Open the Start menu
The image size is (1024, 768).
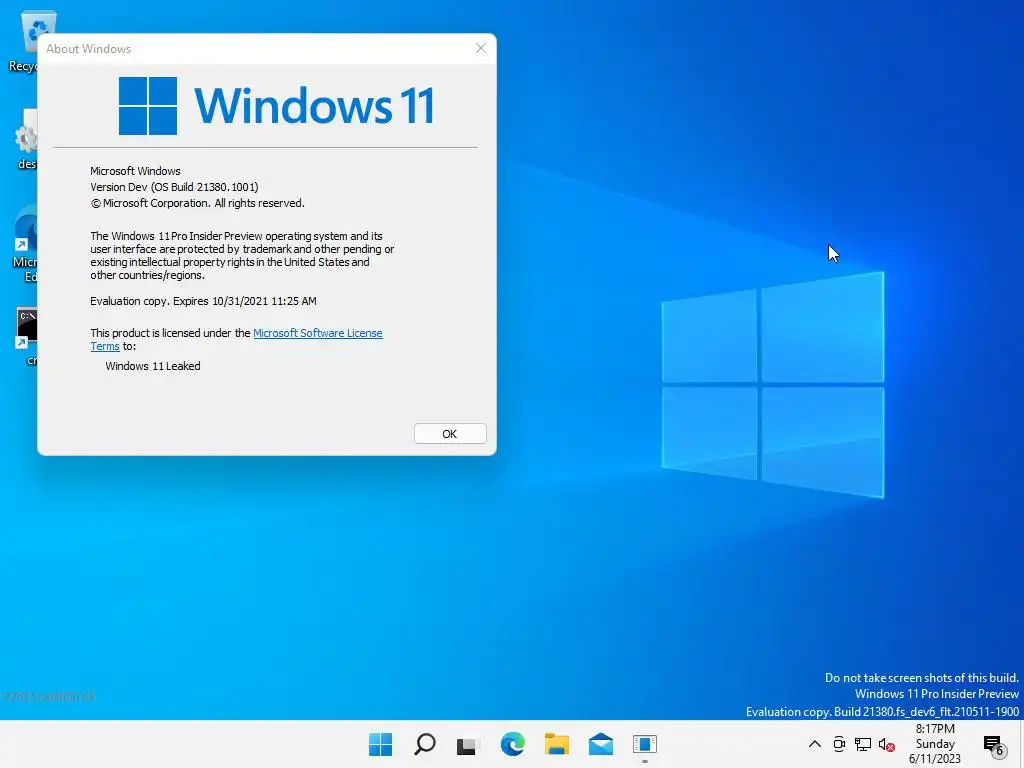pyautogui.click(x=381, y=744)
